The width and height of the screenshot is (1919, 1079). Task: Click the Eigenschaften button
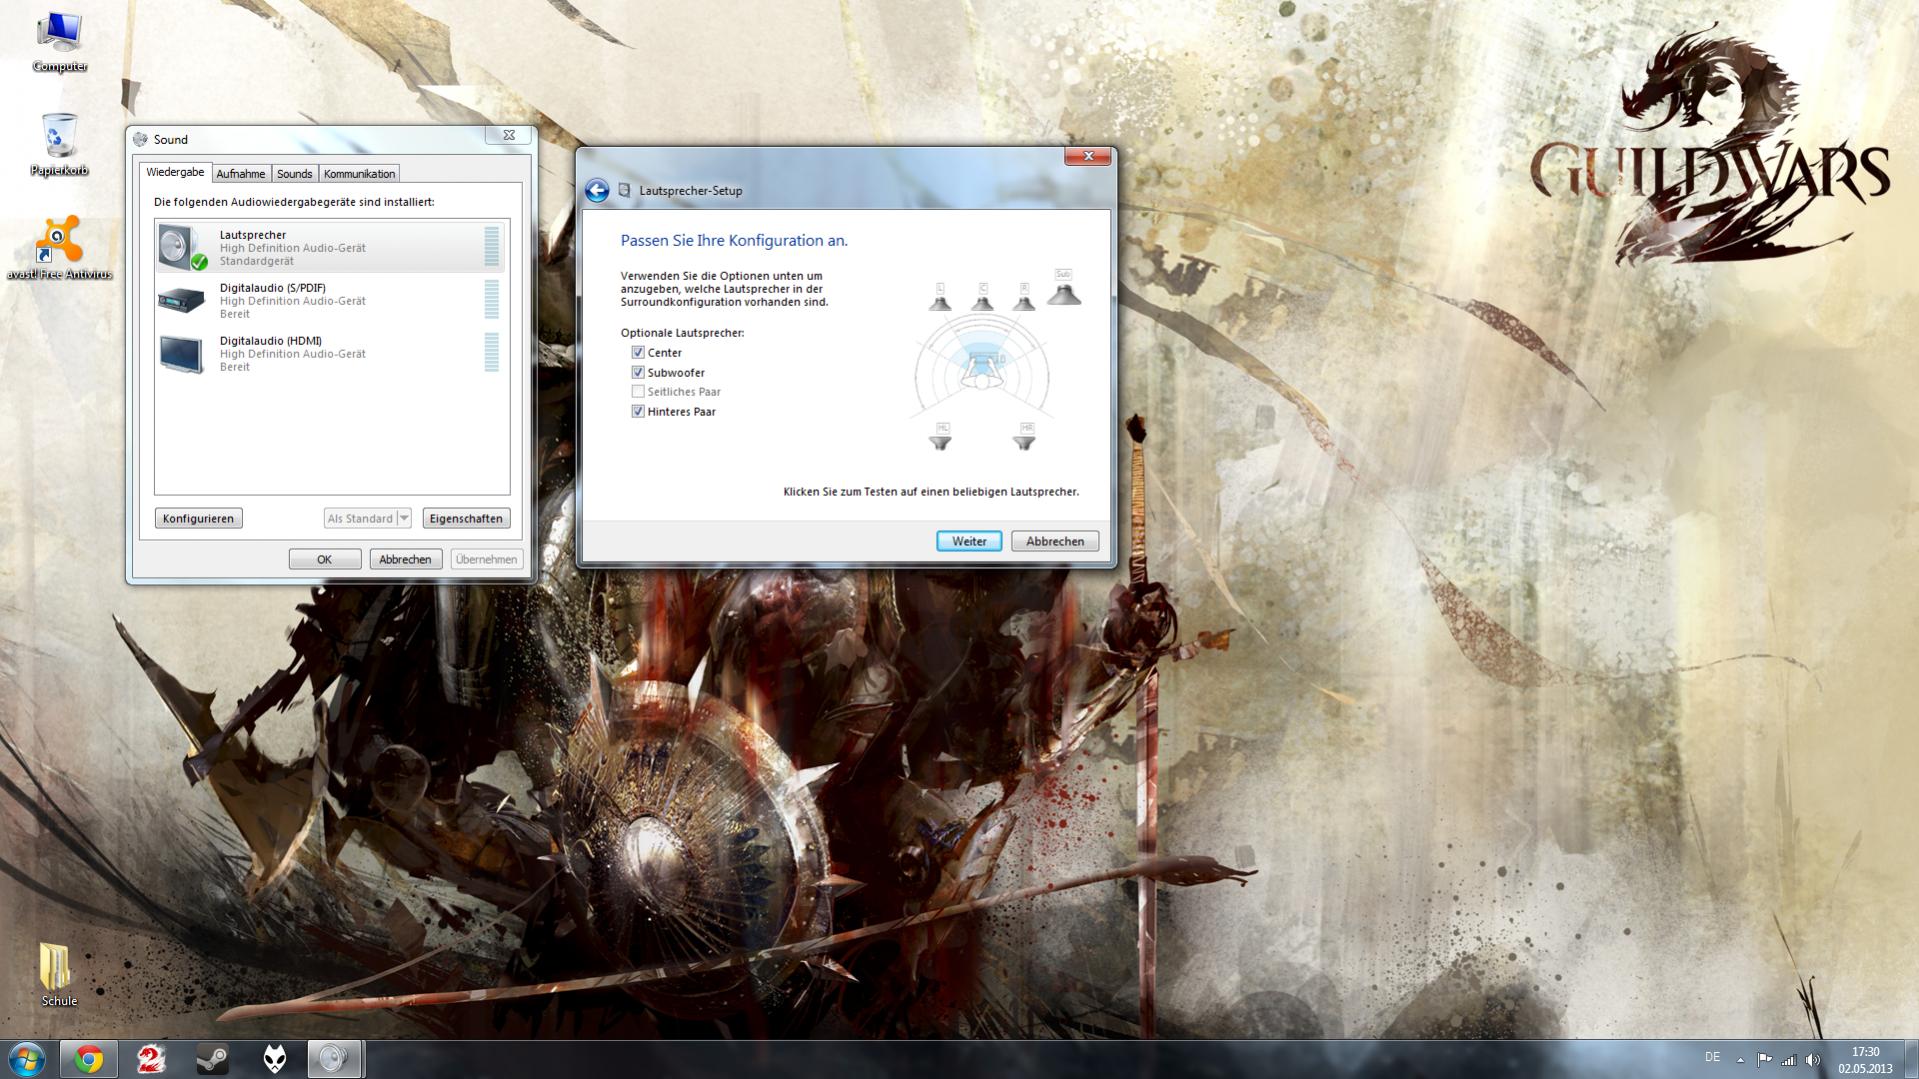pyautogui.click(x=466, y=518)
